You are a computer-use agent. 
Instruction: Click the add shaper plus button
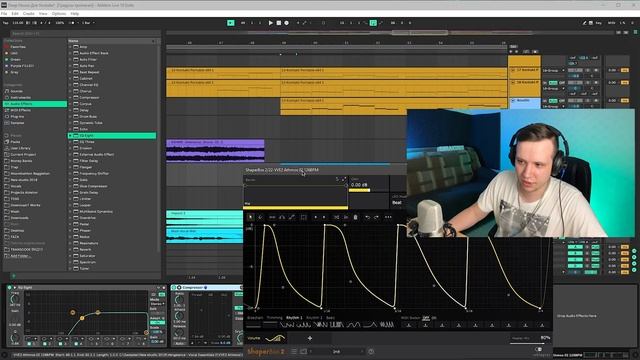point(310,338)
